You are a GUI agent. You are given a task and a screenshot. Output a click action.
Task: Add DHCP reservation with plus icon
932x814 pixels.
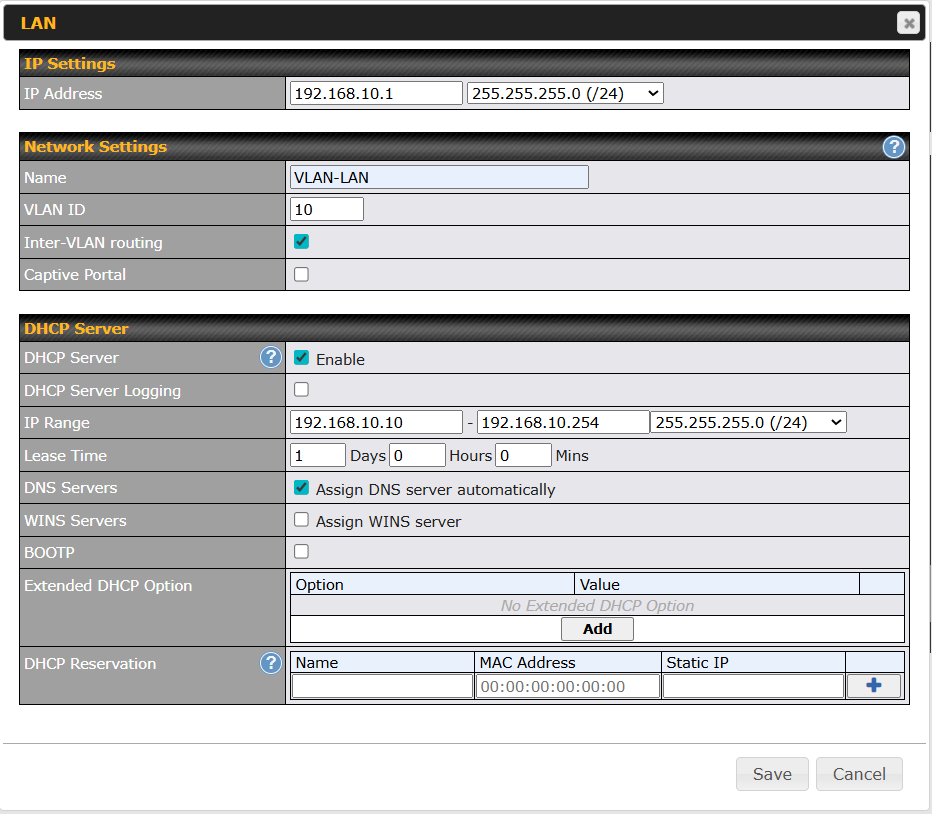click(x=873, y=686)
